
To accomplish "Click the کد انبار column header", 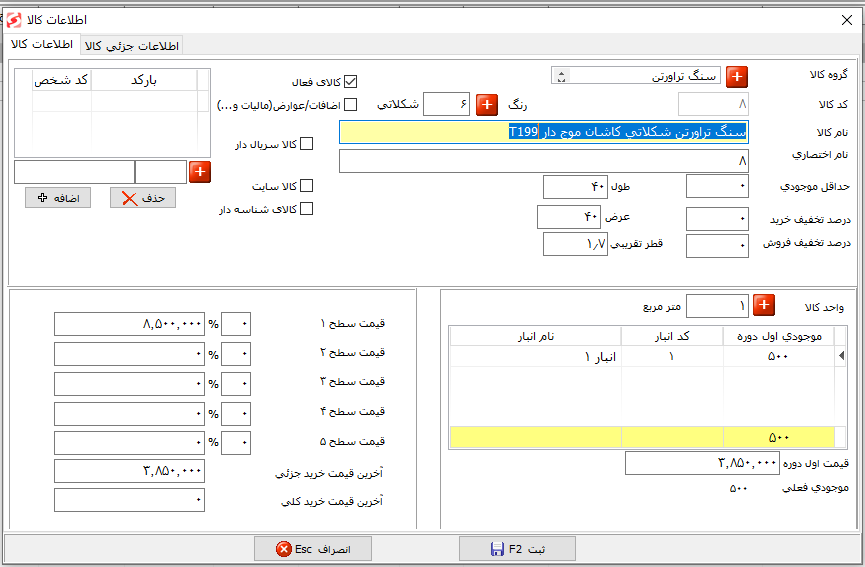I will 672,336.
